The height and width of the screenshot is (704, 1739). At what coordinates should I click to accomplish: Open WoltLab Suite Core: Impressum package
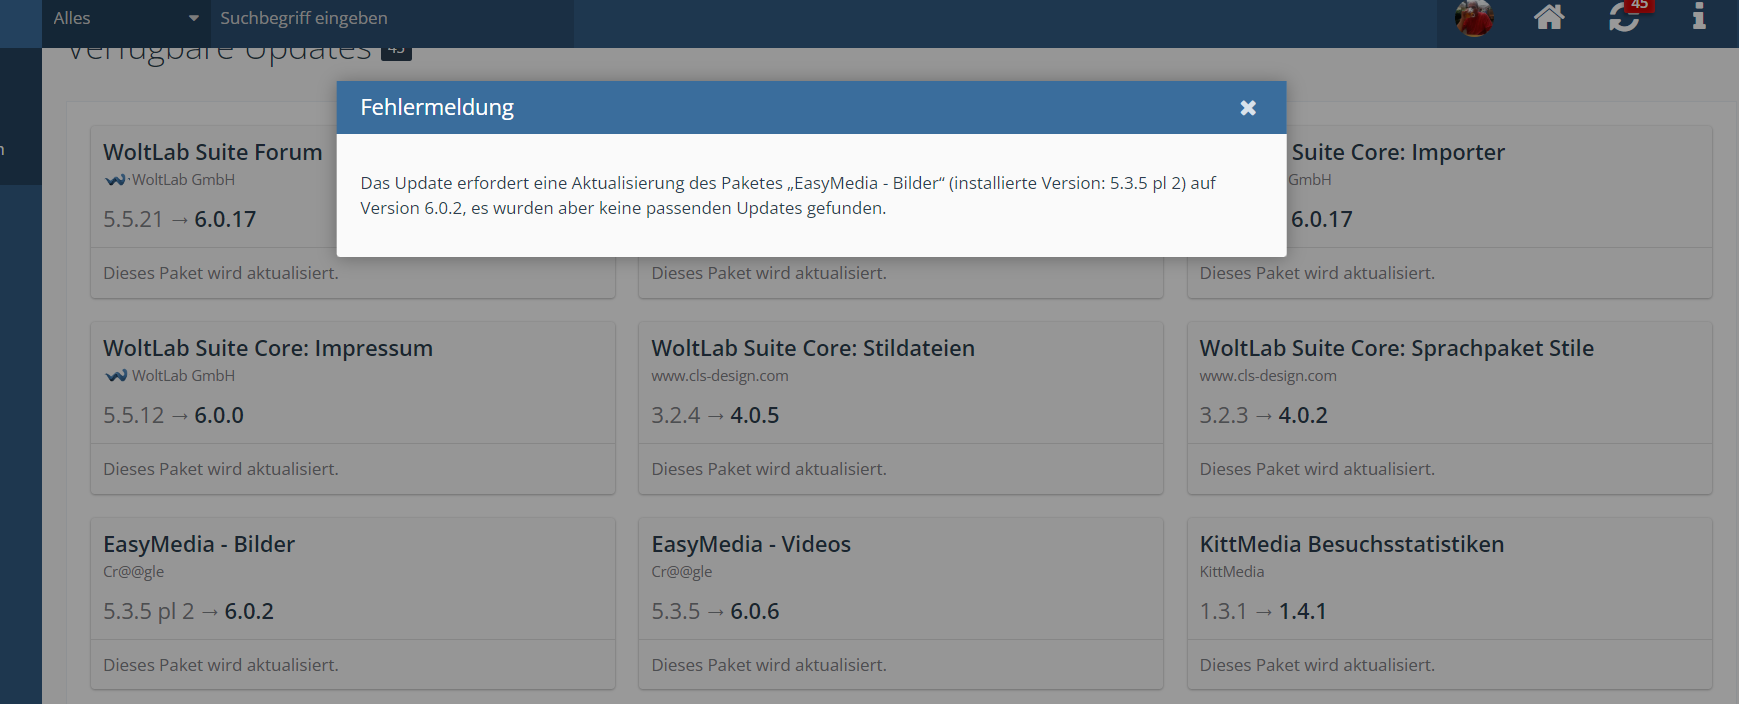[x=267, y=348]
